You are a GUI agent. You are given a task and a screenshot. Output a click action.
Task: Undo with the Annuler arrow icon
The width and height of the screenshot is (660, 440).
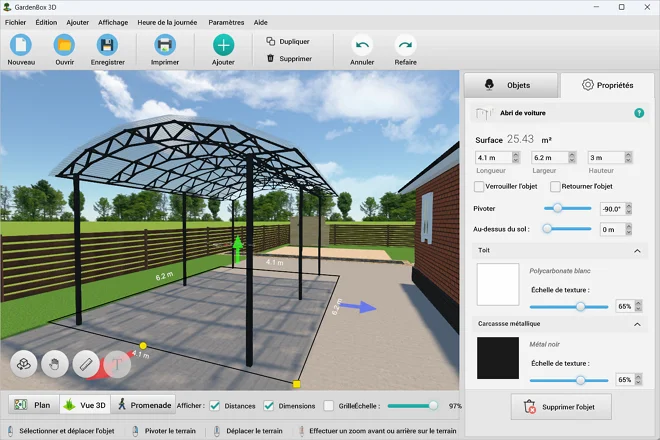click(362, 45)
